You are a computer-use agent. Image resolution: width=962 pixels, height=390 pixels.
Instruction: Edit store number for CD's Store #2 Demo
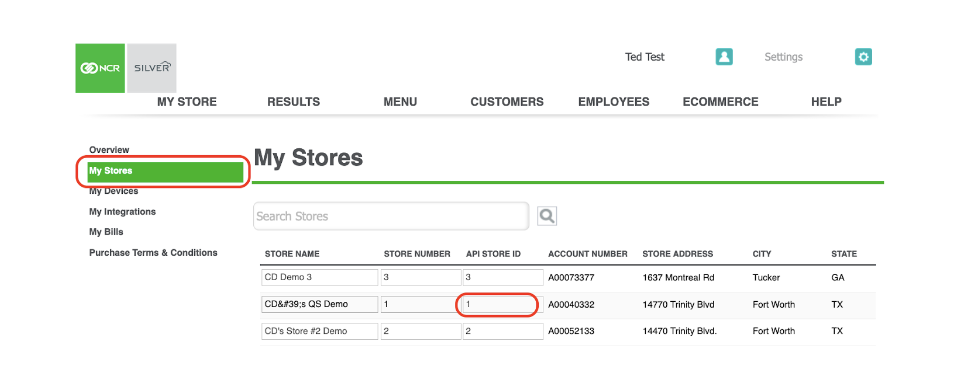[421, 331]
